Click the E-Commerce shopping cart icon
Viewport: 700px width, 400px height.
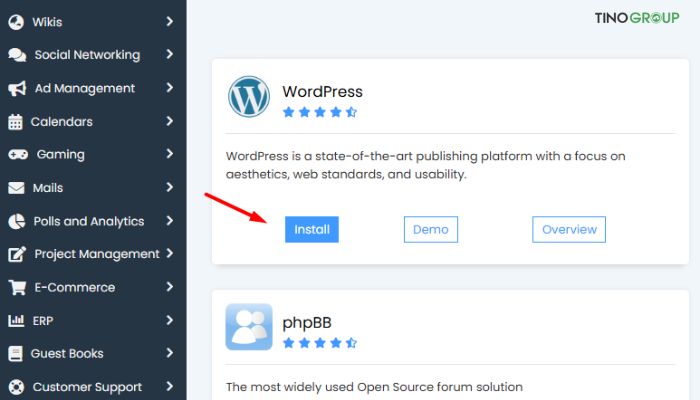pyautogui.click(x=17, y=288)
